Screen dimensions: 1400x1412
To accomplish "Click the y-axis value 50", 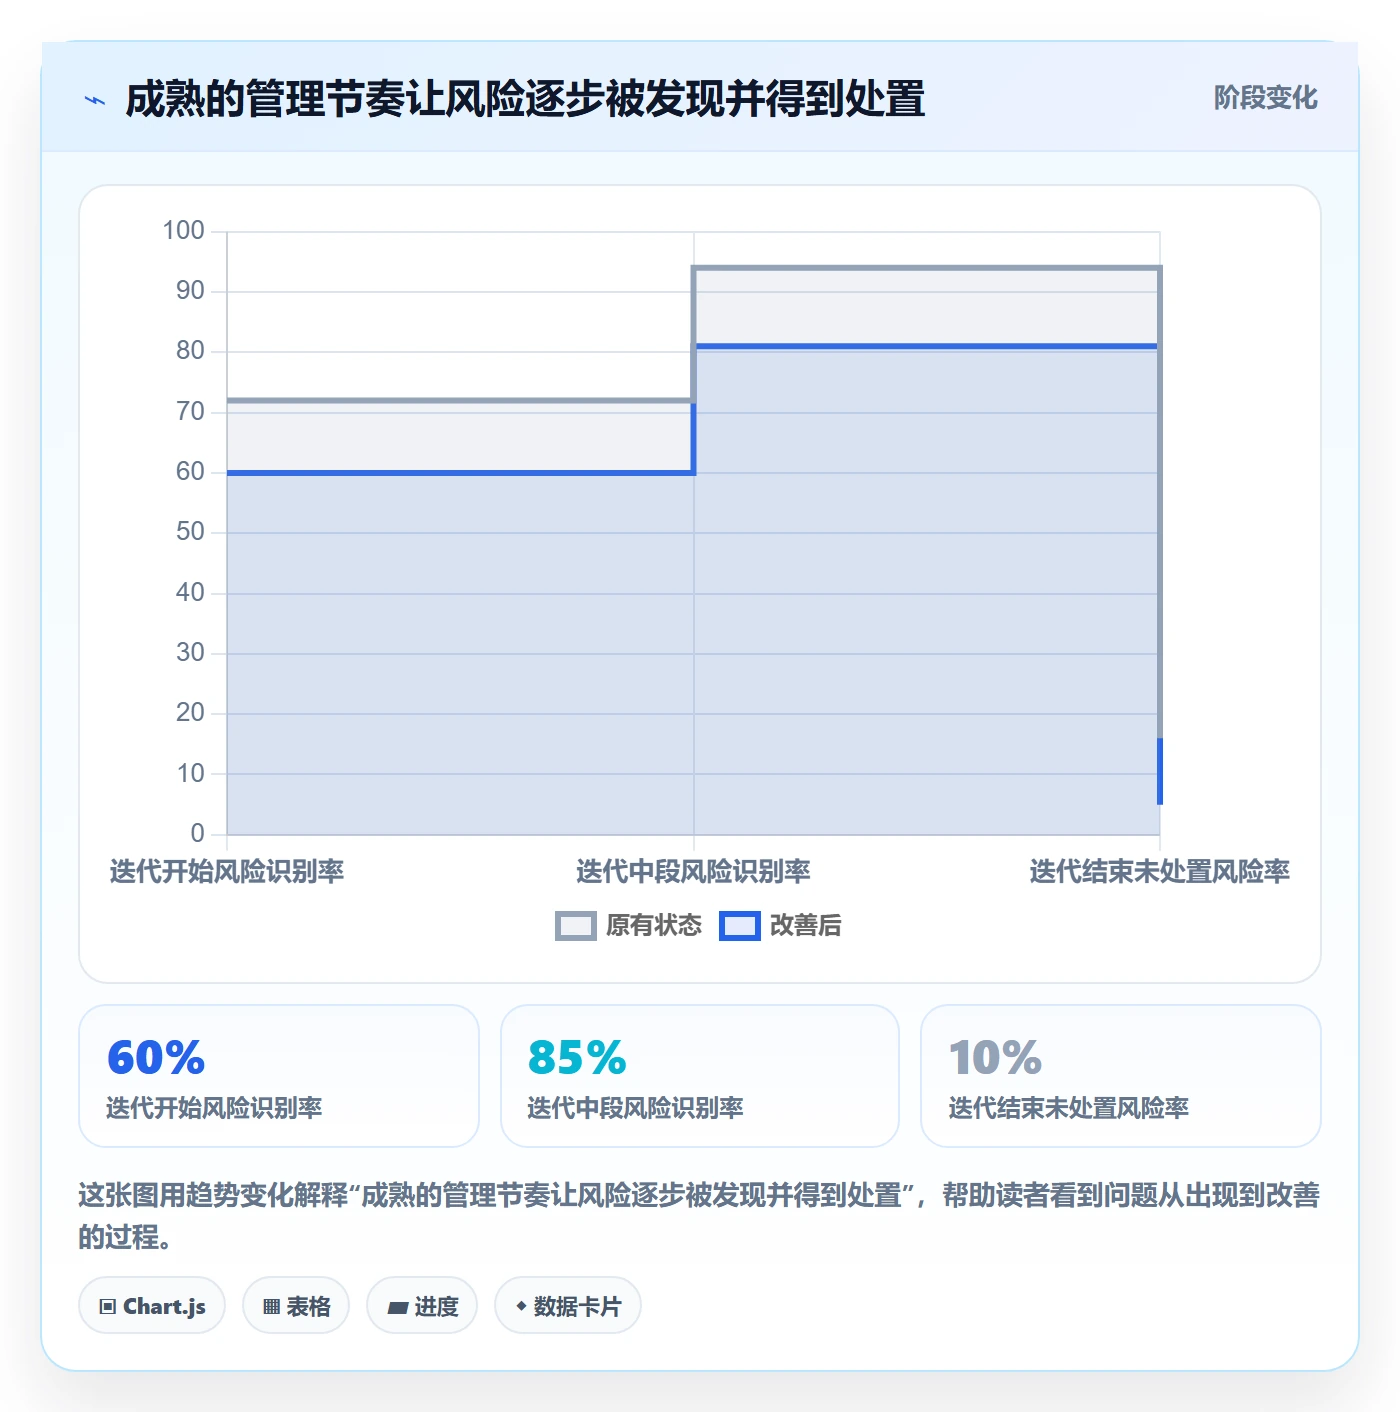I will pyautogui.click(x=190, y=532).
